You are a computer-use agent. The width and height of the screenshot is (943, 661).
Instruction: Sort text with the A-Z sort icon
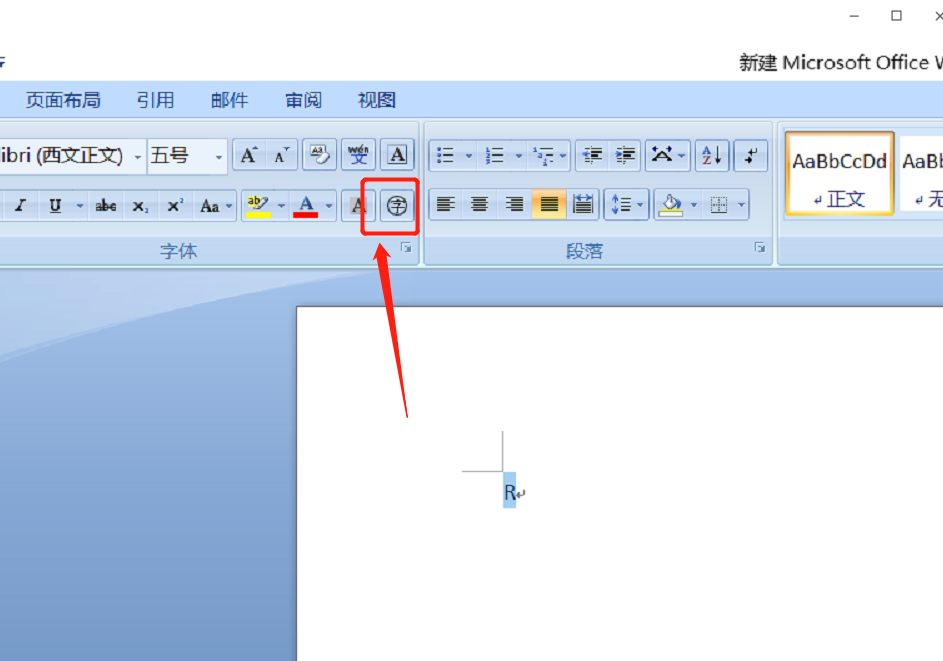click(711, 155)
